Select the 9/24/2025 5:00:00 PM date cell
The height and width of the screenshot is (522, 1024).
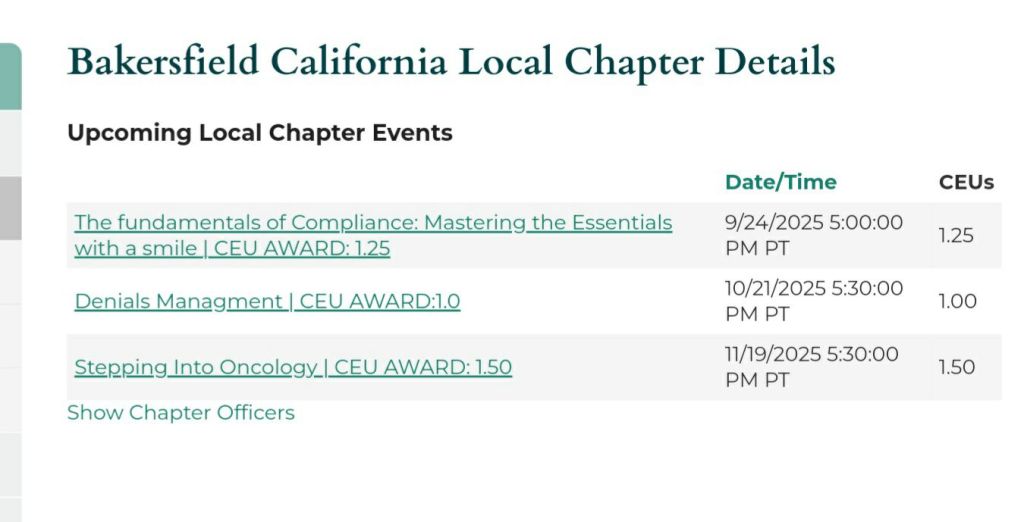click(813, 235)
